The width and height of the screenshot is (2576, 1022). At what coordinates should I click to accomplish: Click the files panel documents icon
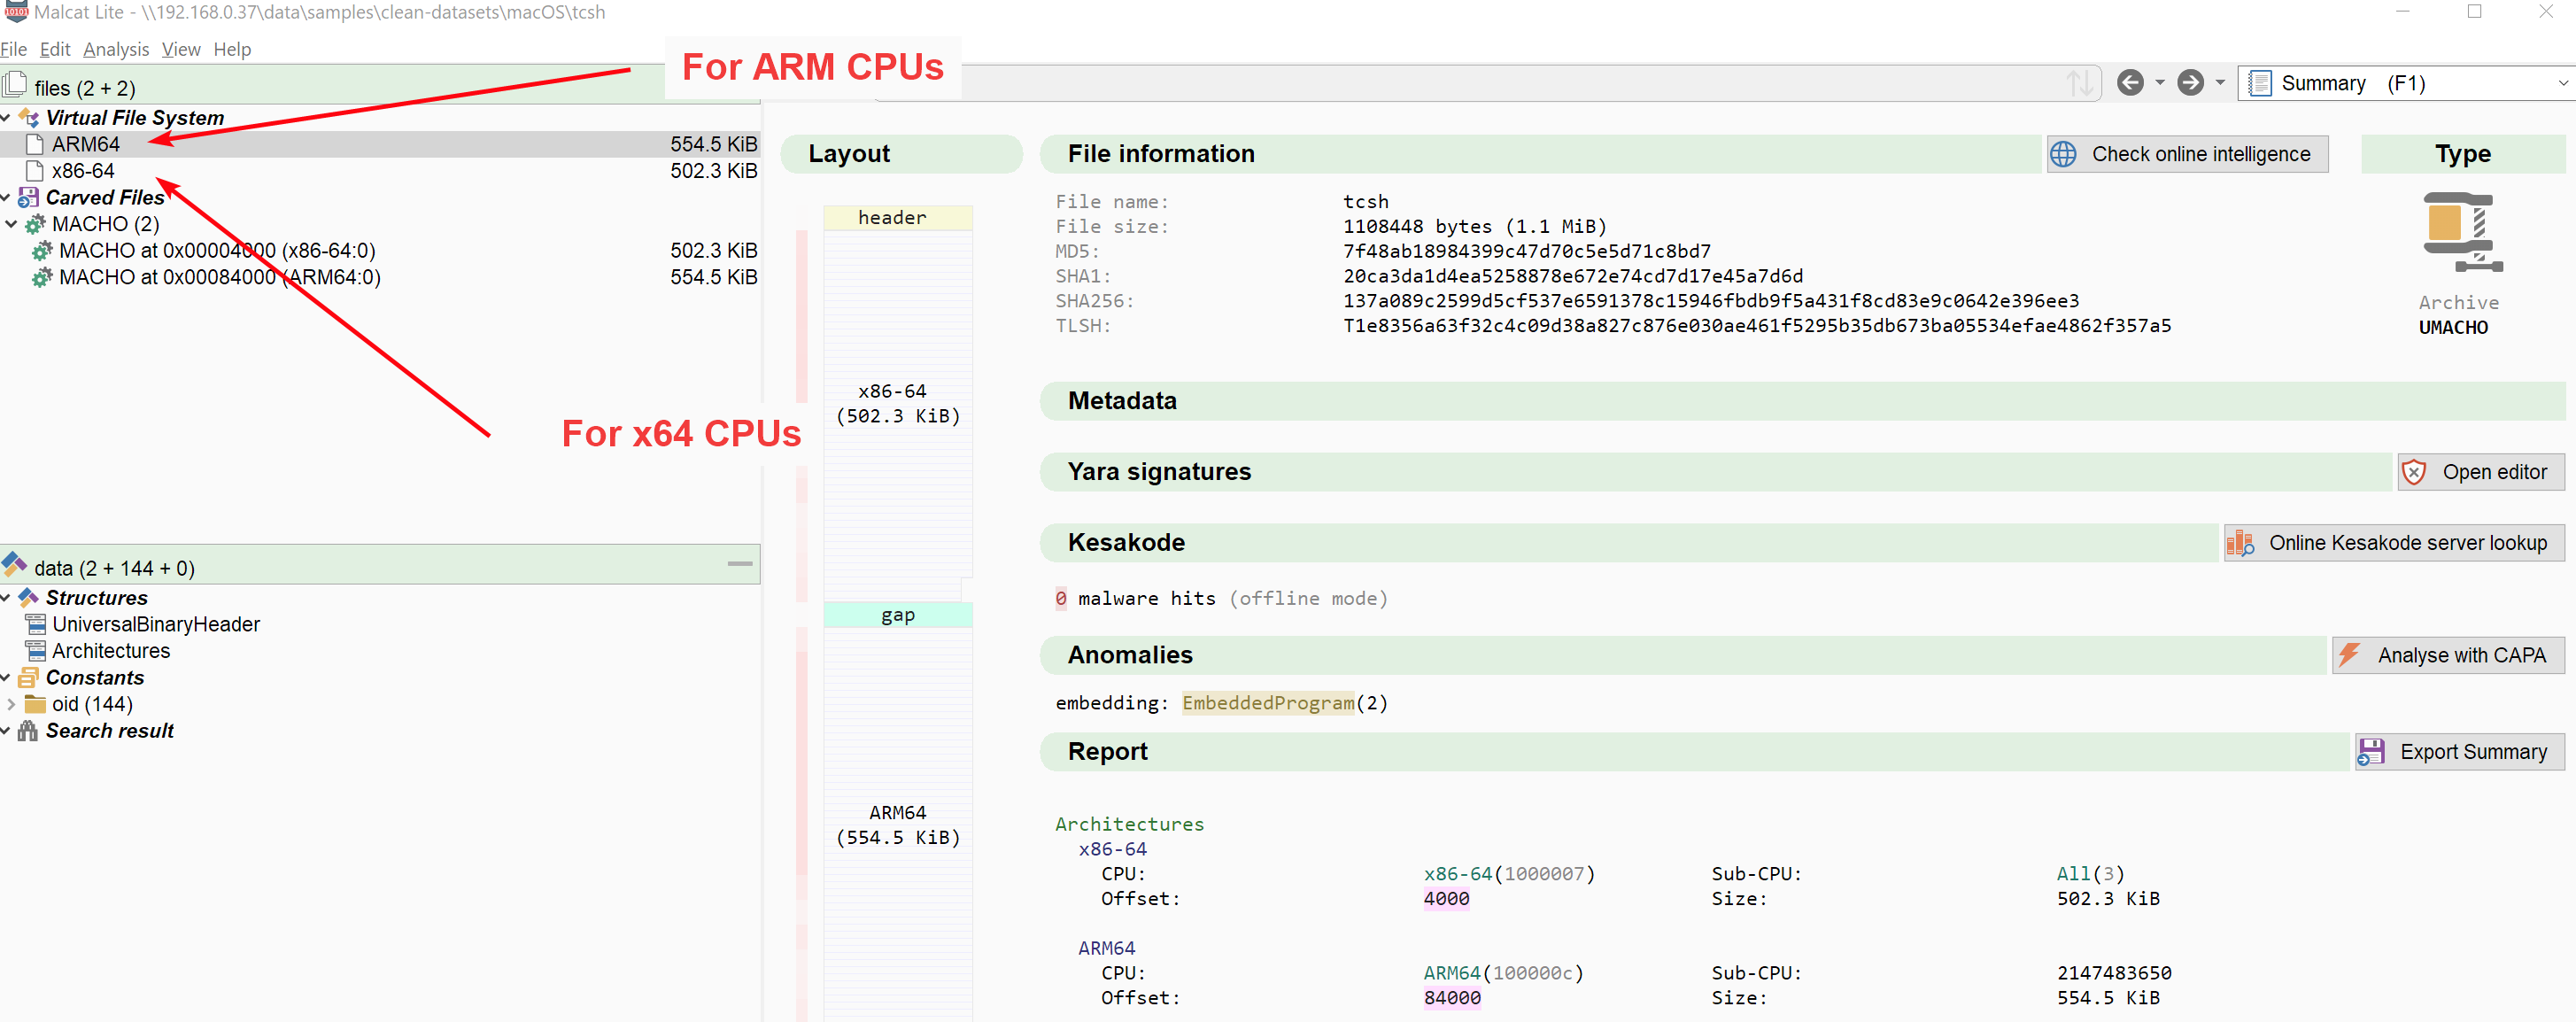15,85
